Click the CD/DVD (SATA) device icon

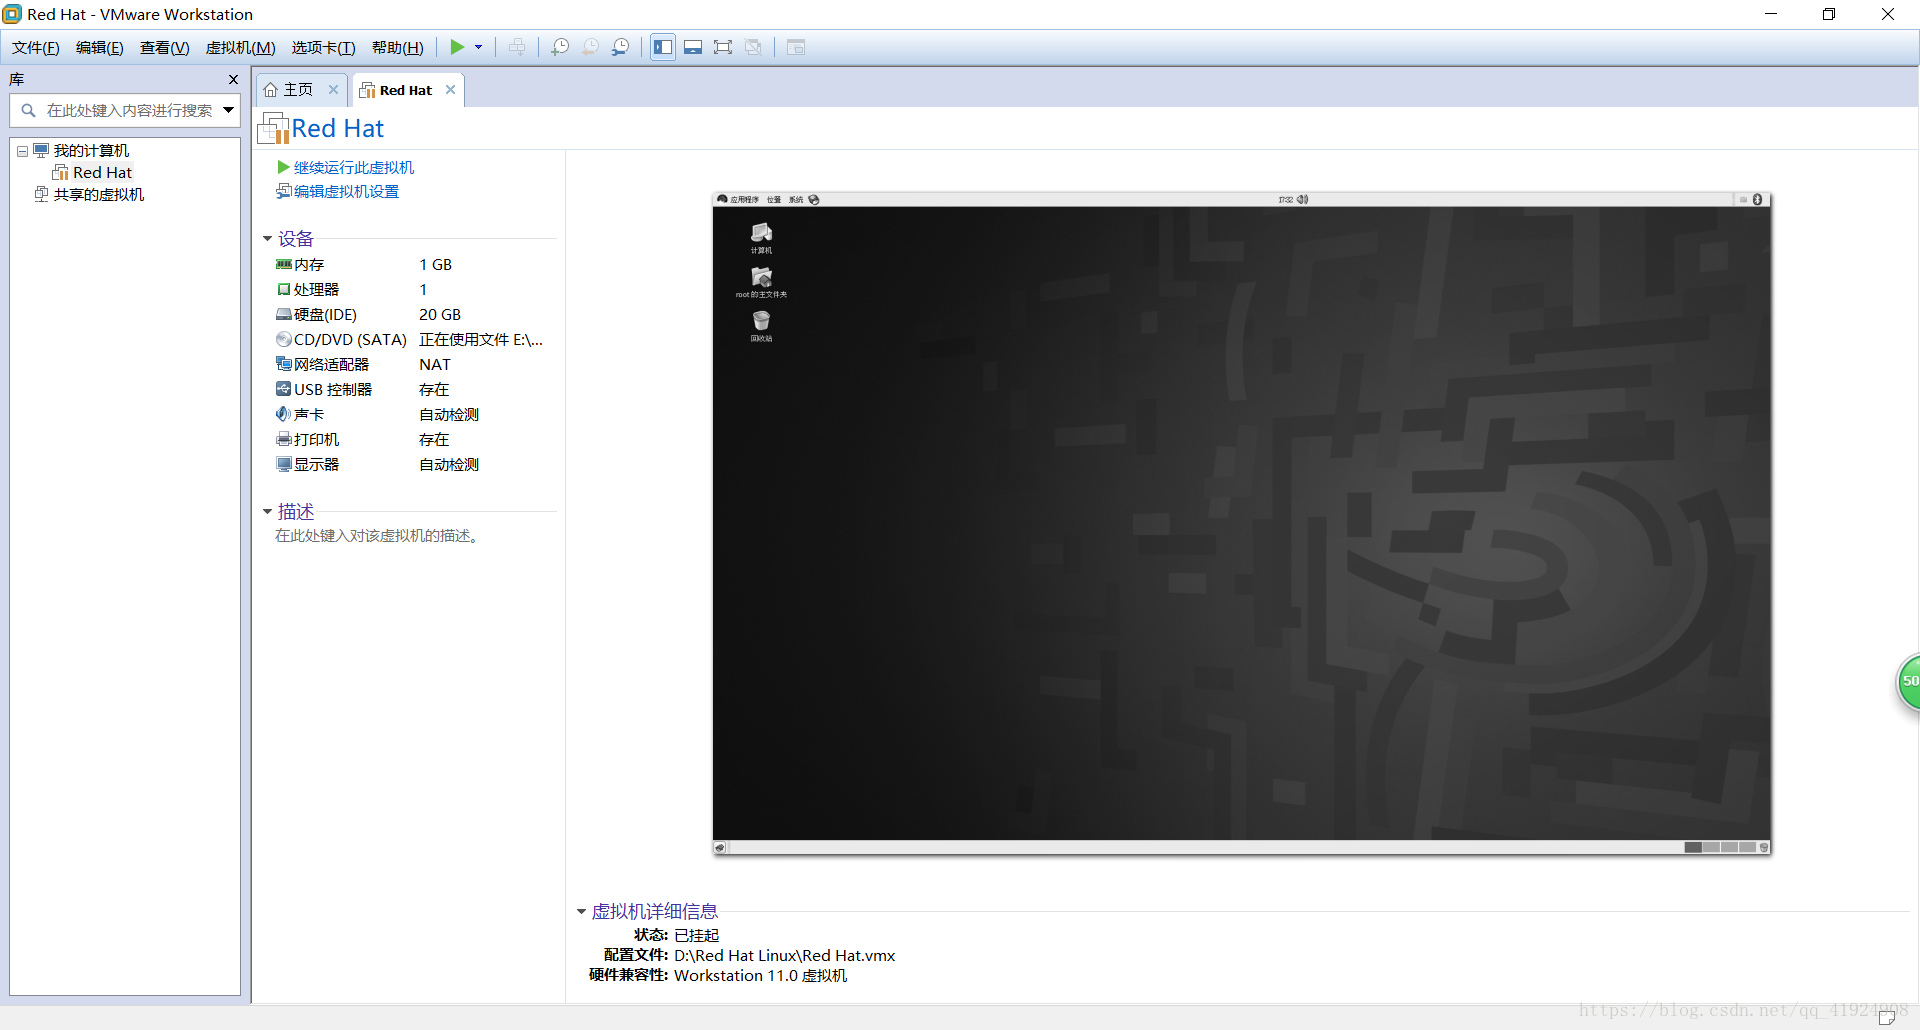pyautogui.click(x=284, y=340)
